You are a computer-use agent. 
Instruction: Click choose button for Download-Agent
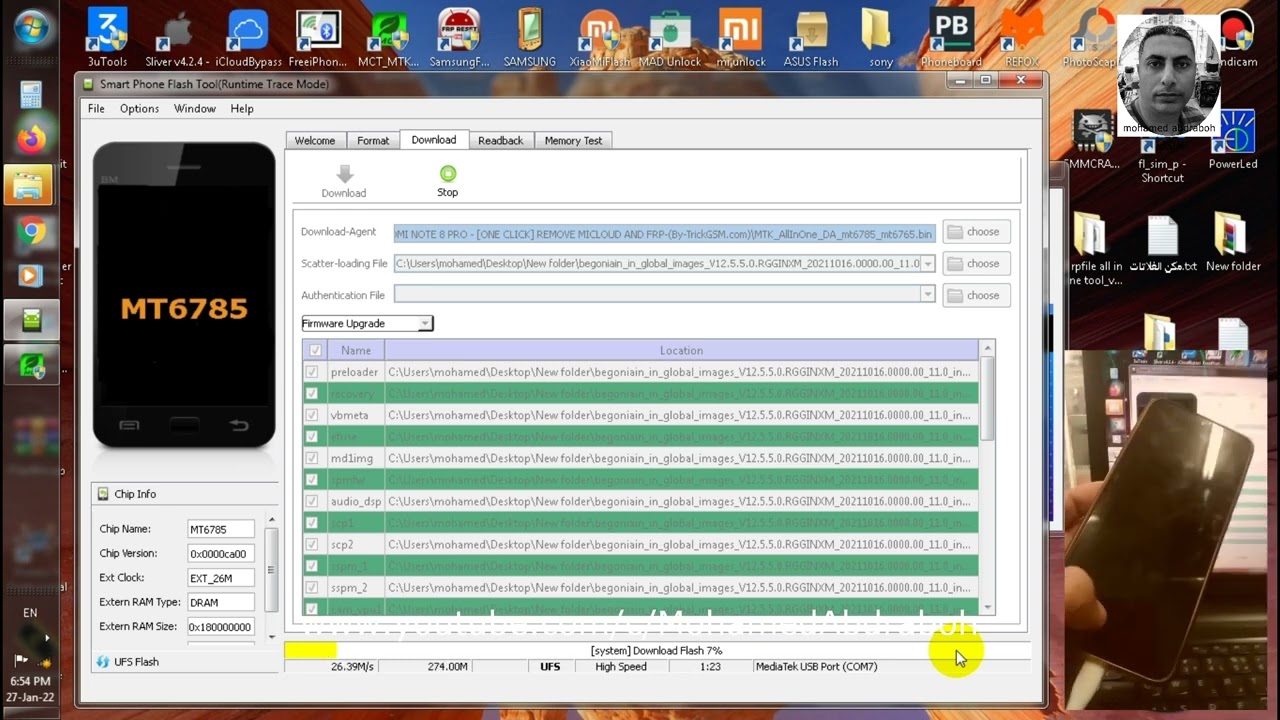pos(974,232)
